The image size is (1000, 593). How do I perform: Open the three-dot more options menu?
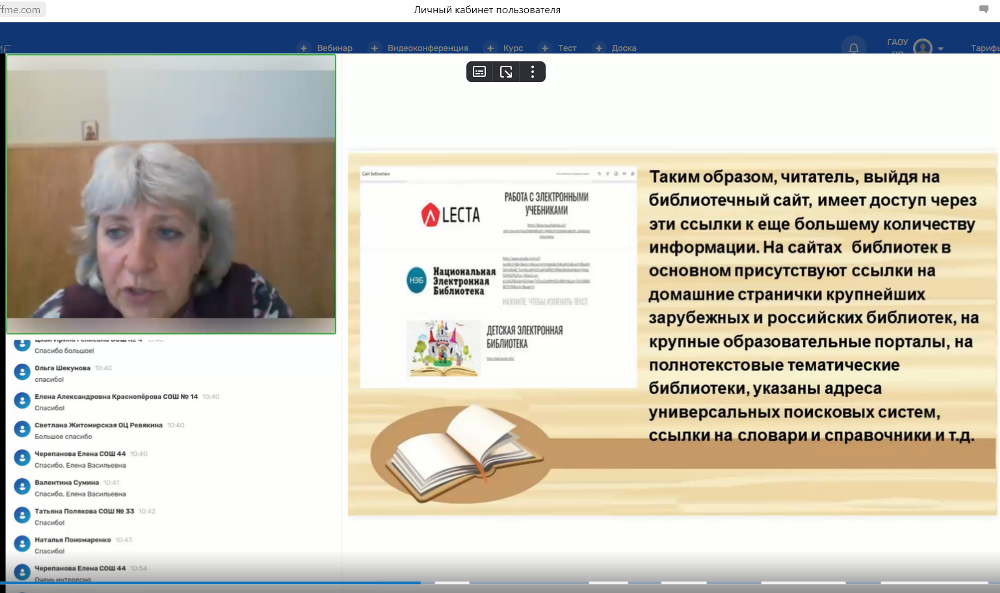[x=533, y=72]
